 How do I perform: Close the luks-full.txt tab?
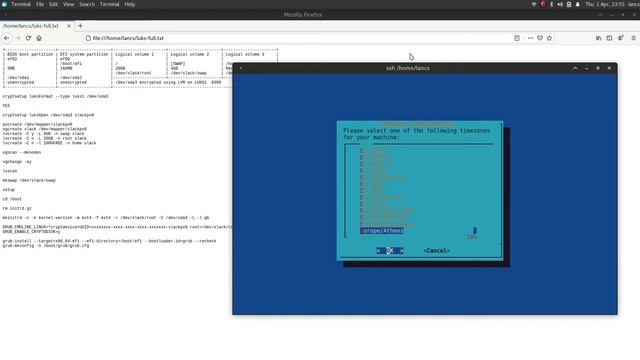point(69,26)
